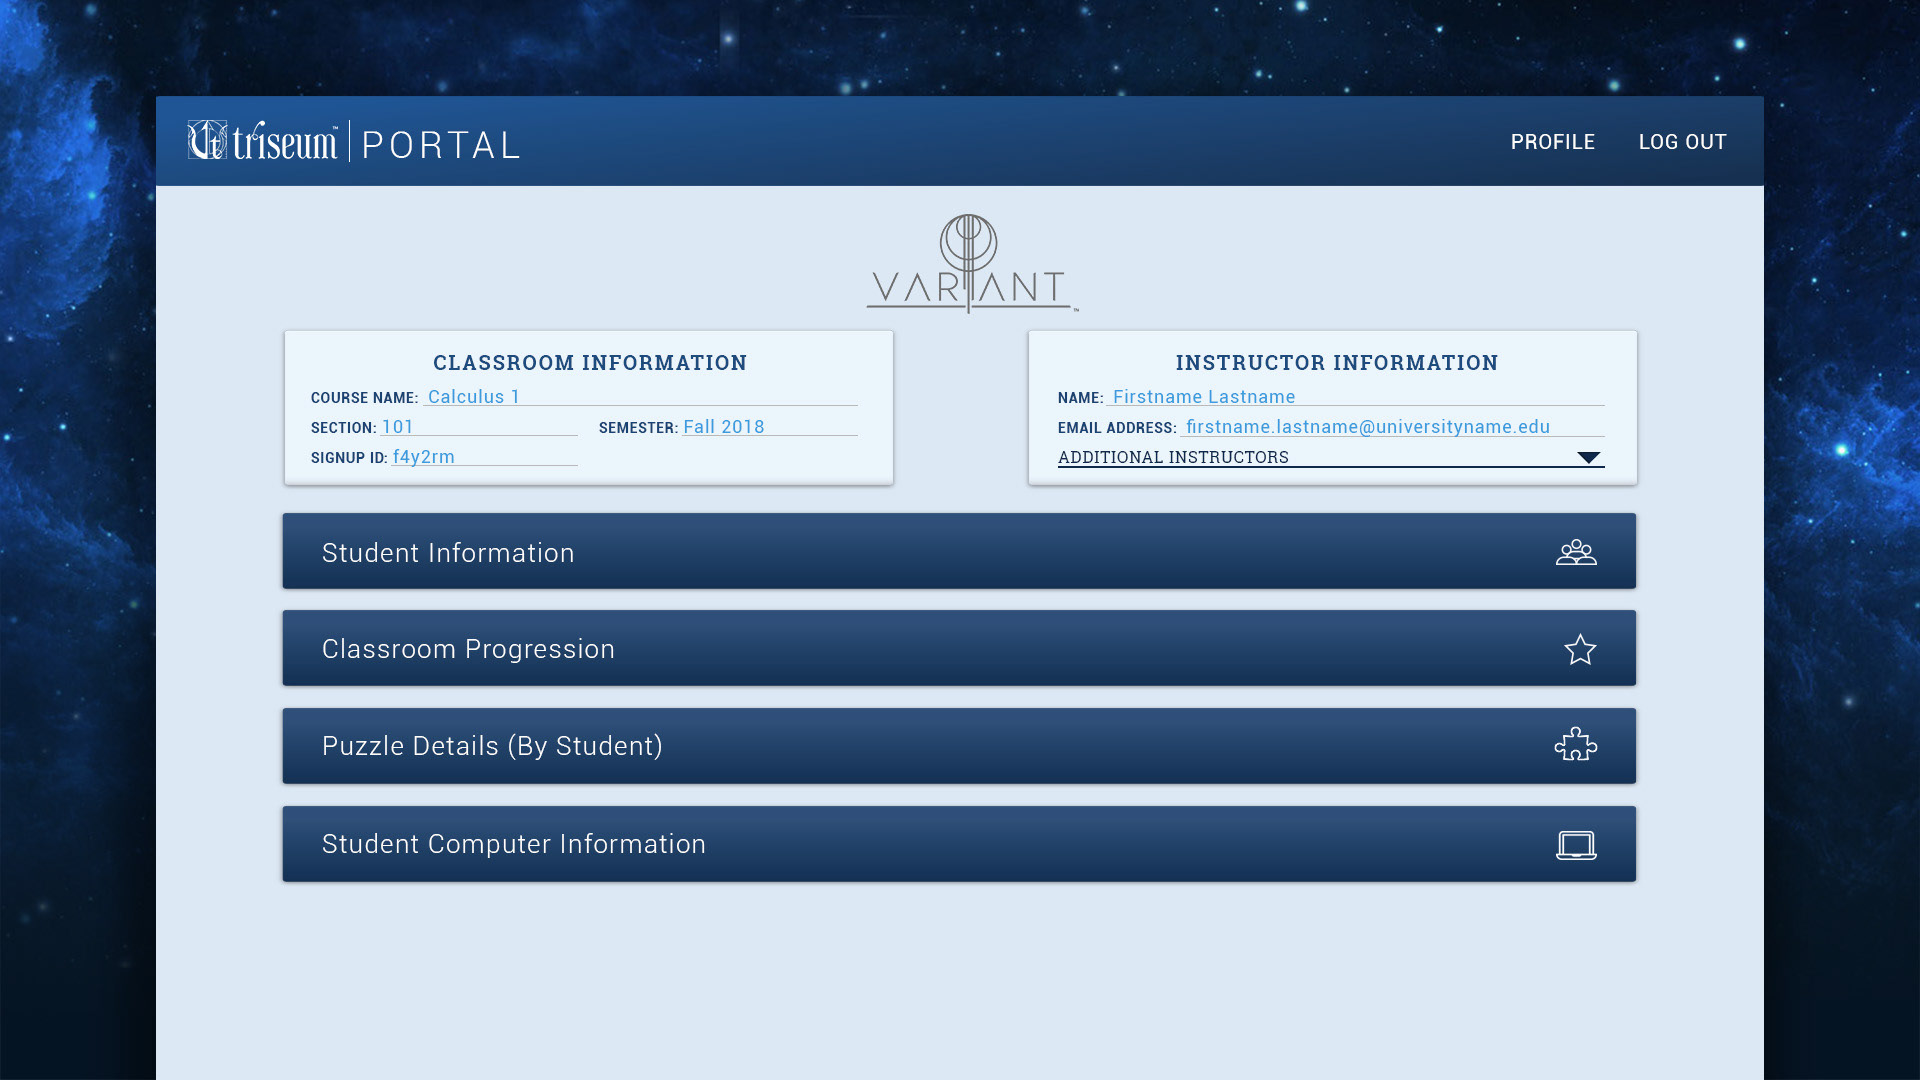
Task: Edit the Section field showing 101
Action: click(478, 426)
